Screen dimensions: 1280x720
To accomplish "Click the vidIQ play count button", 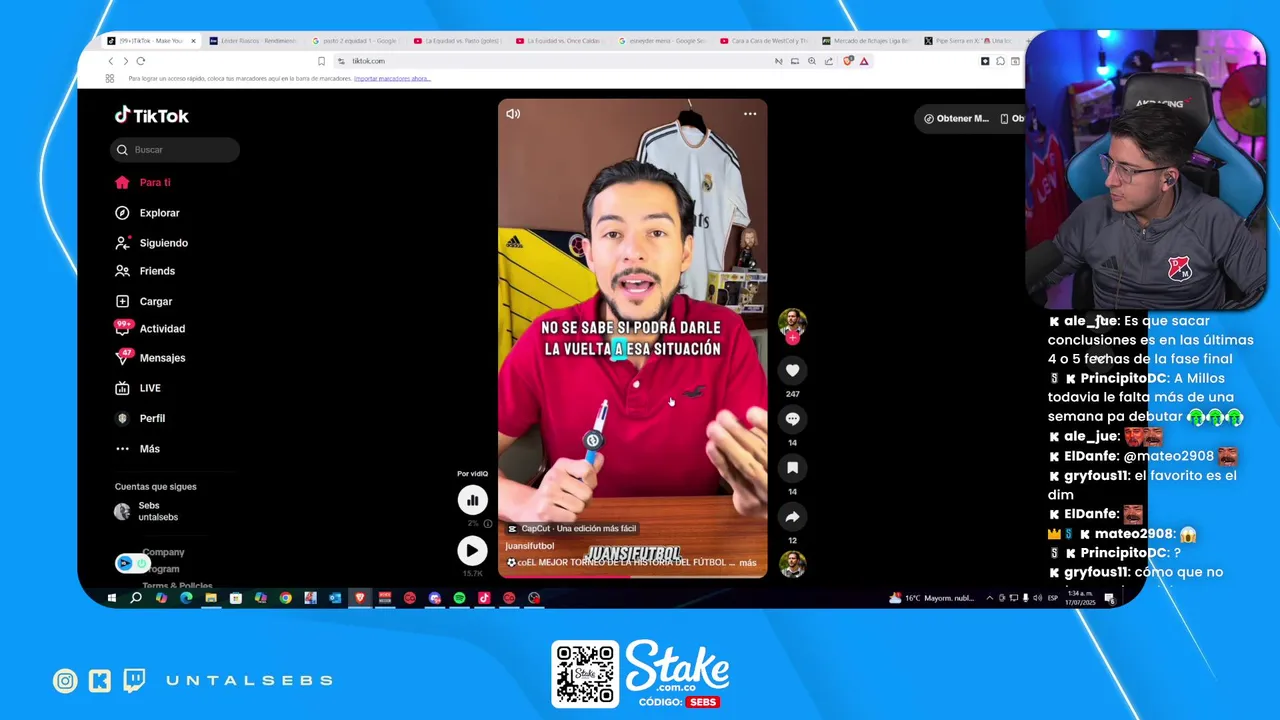I will tap(472, 550).
